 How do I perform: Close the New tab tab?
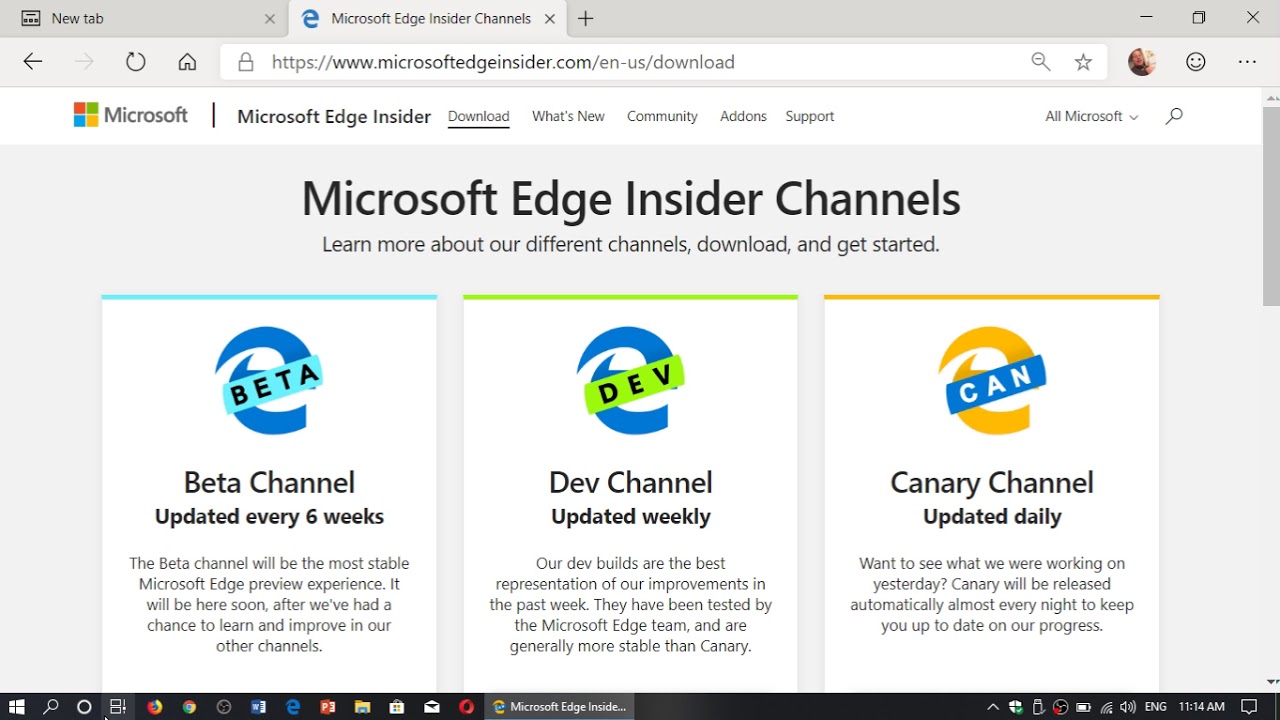[x=270, y=19]
